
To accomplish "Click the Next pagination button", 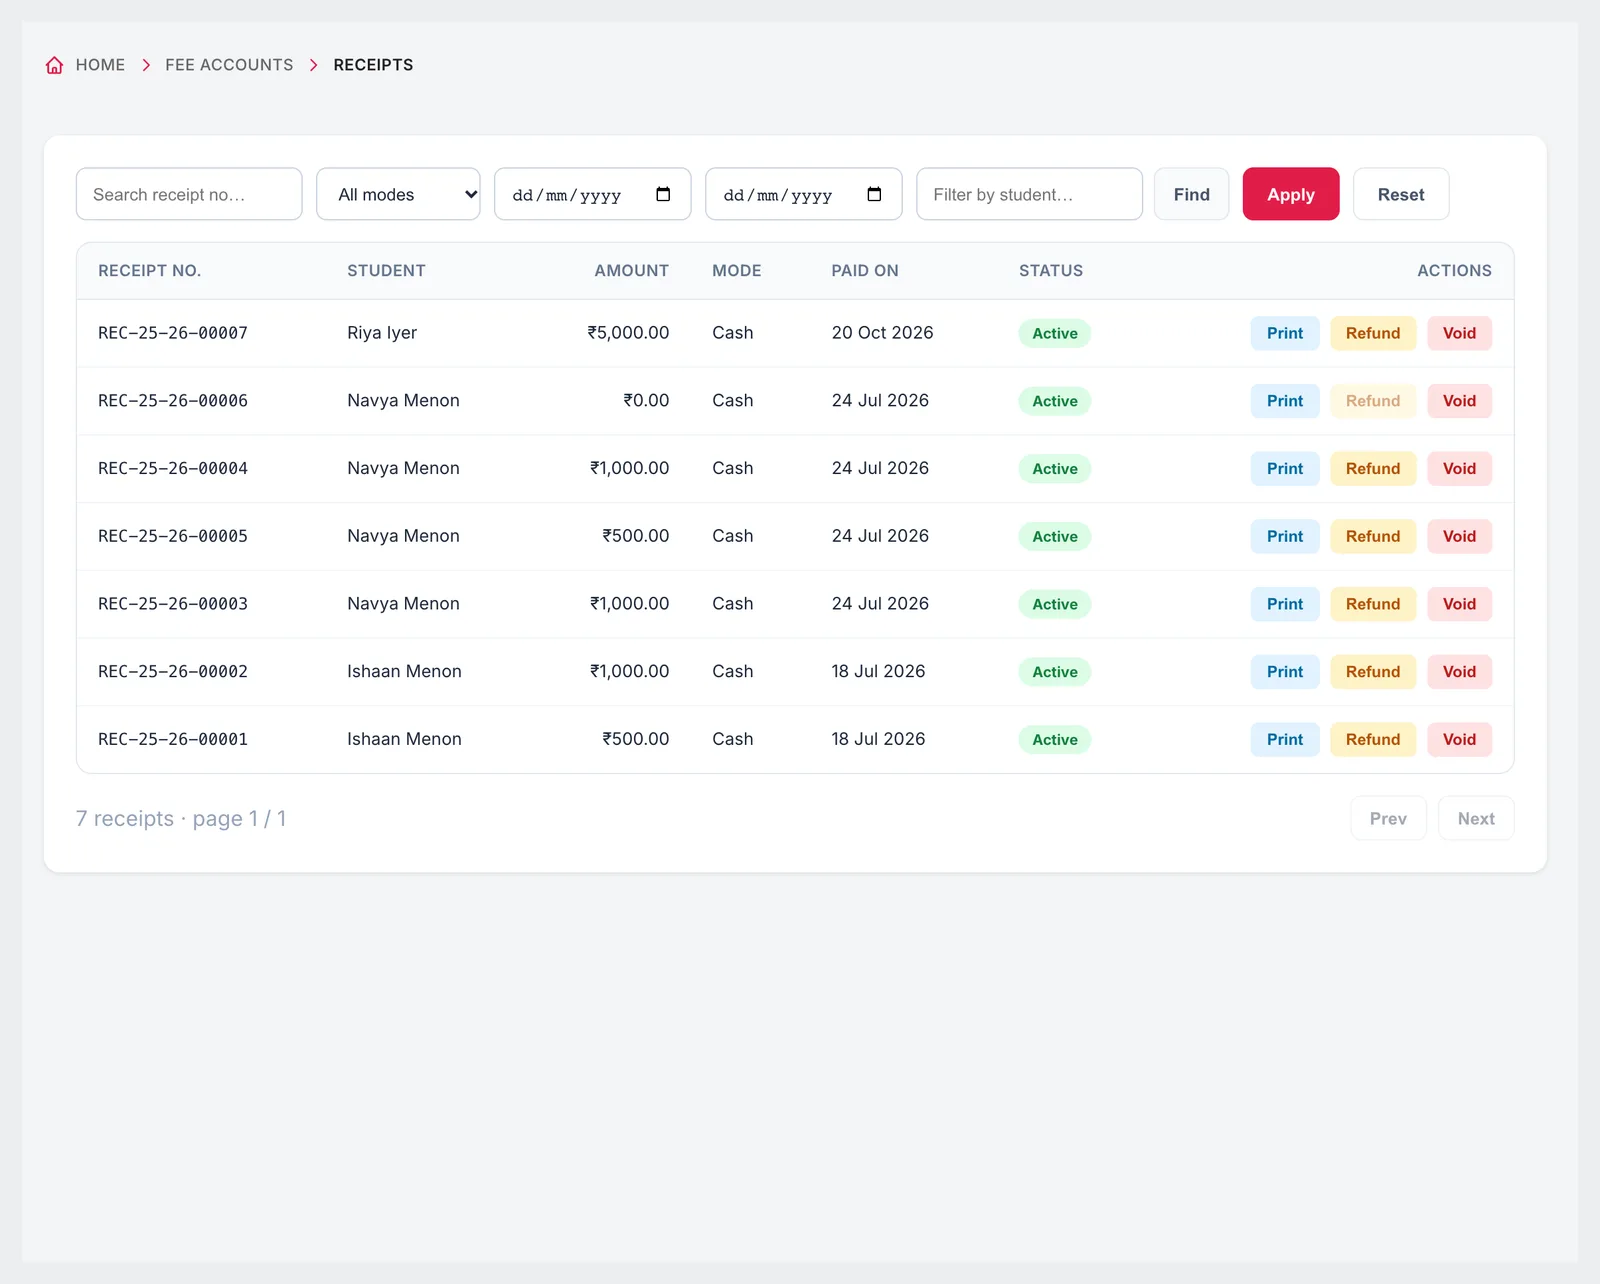I will click(x=1476, y=818).
